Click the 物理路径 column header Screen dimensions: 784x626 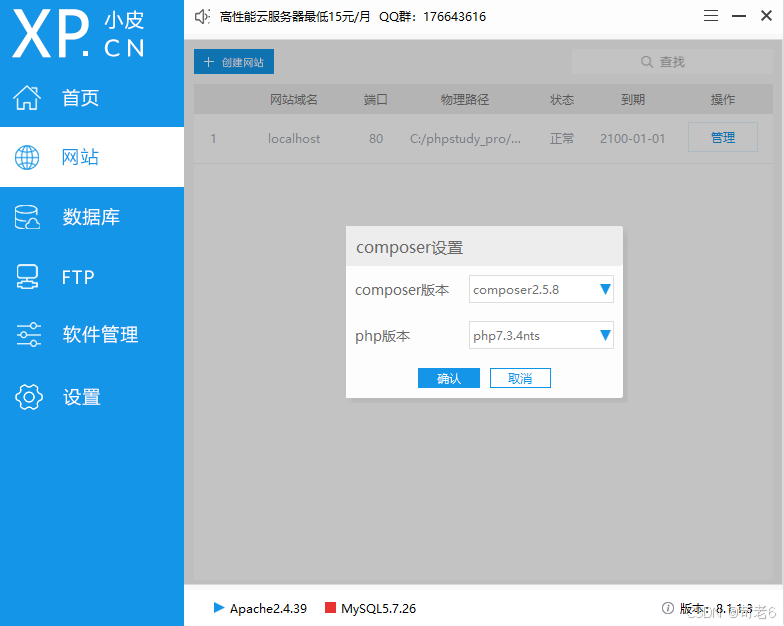point(464,99)
